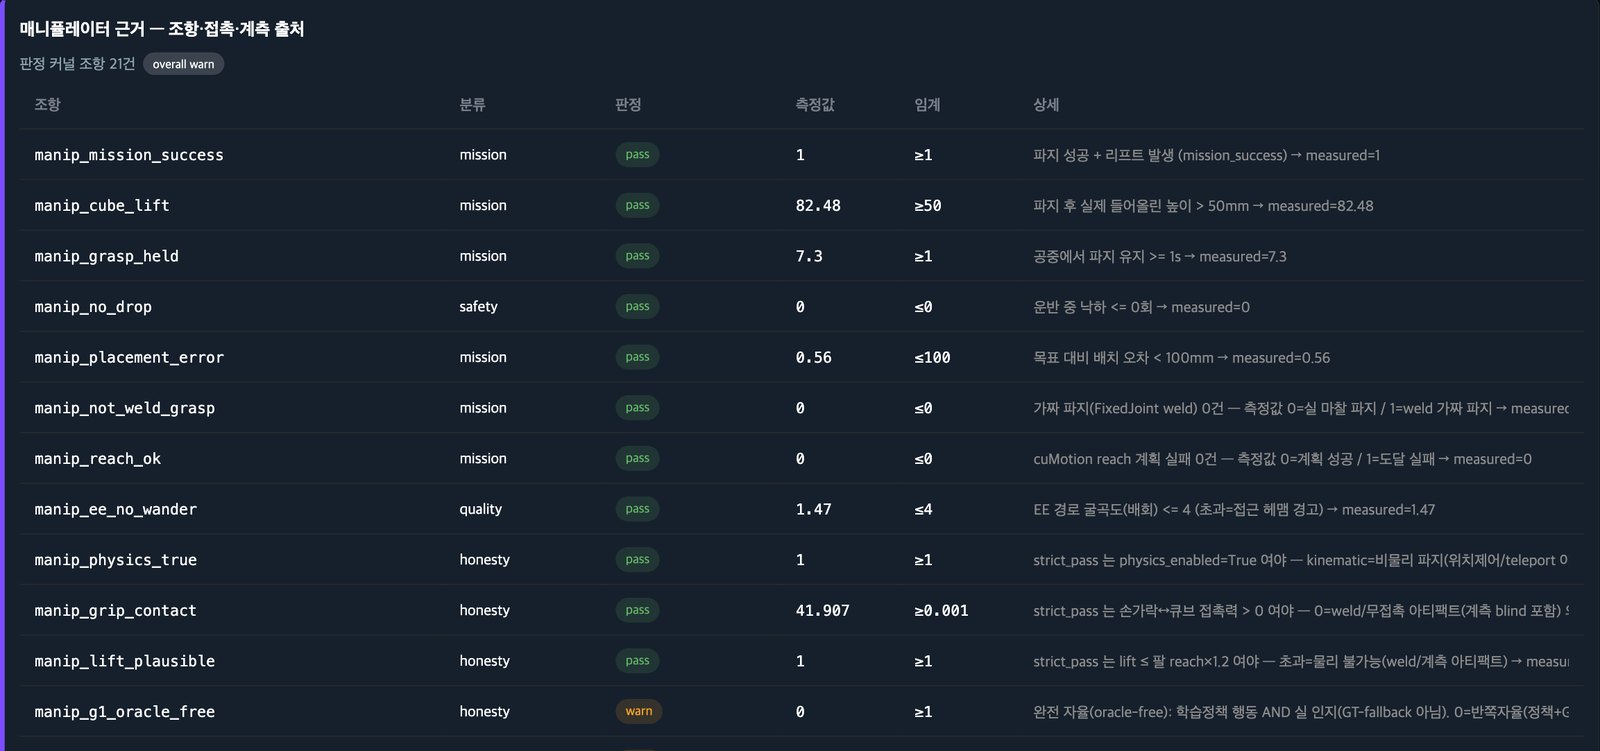Click the pass badge for manip_ee_no_wander
The height and width of the screenshot is (751, 1600).
637,509
